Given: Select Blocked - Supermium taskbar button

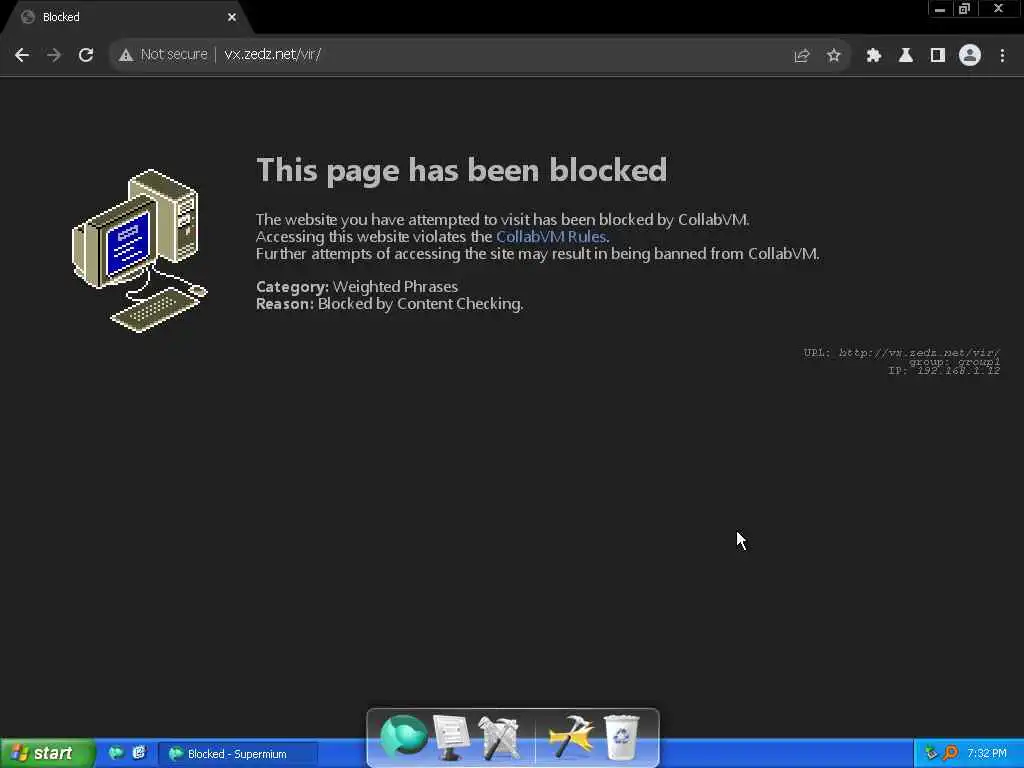Looking at the screenshot, I should click(238, 754).
